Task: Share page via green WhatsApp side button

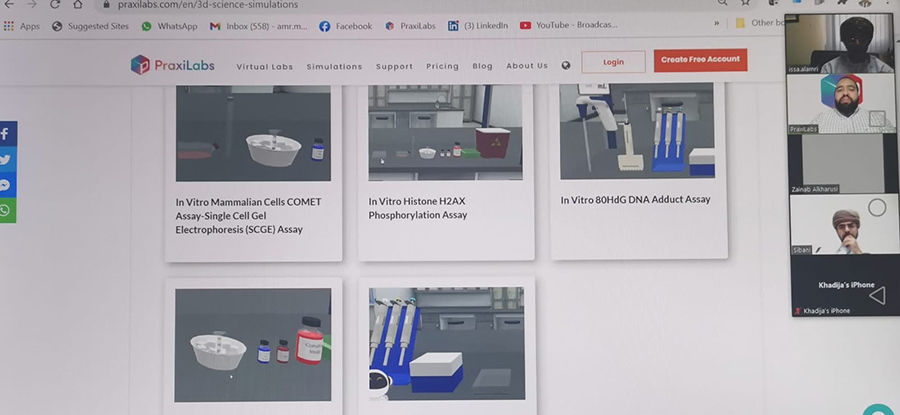Action: tap(7, 211)
